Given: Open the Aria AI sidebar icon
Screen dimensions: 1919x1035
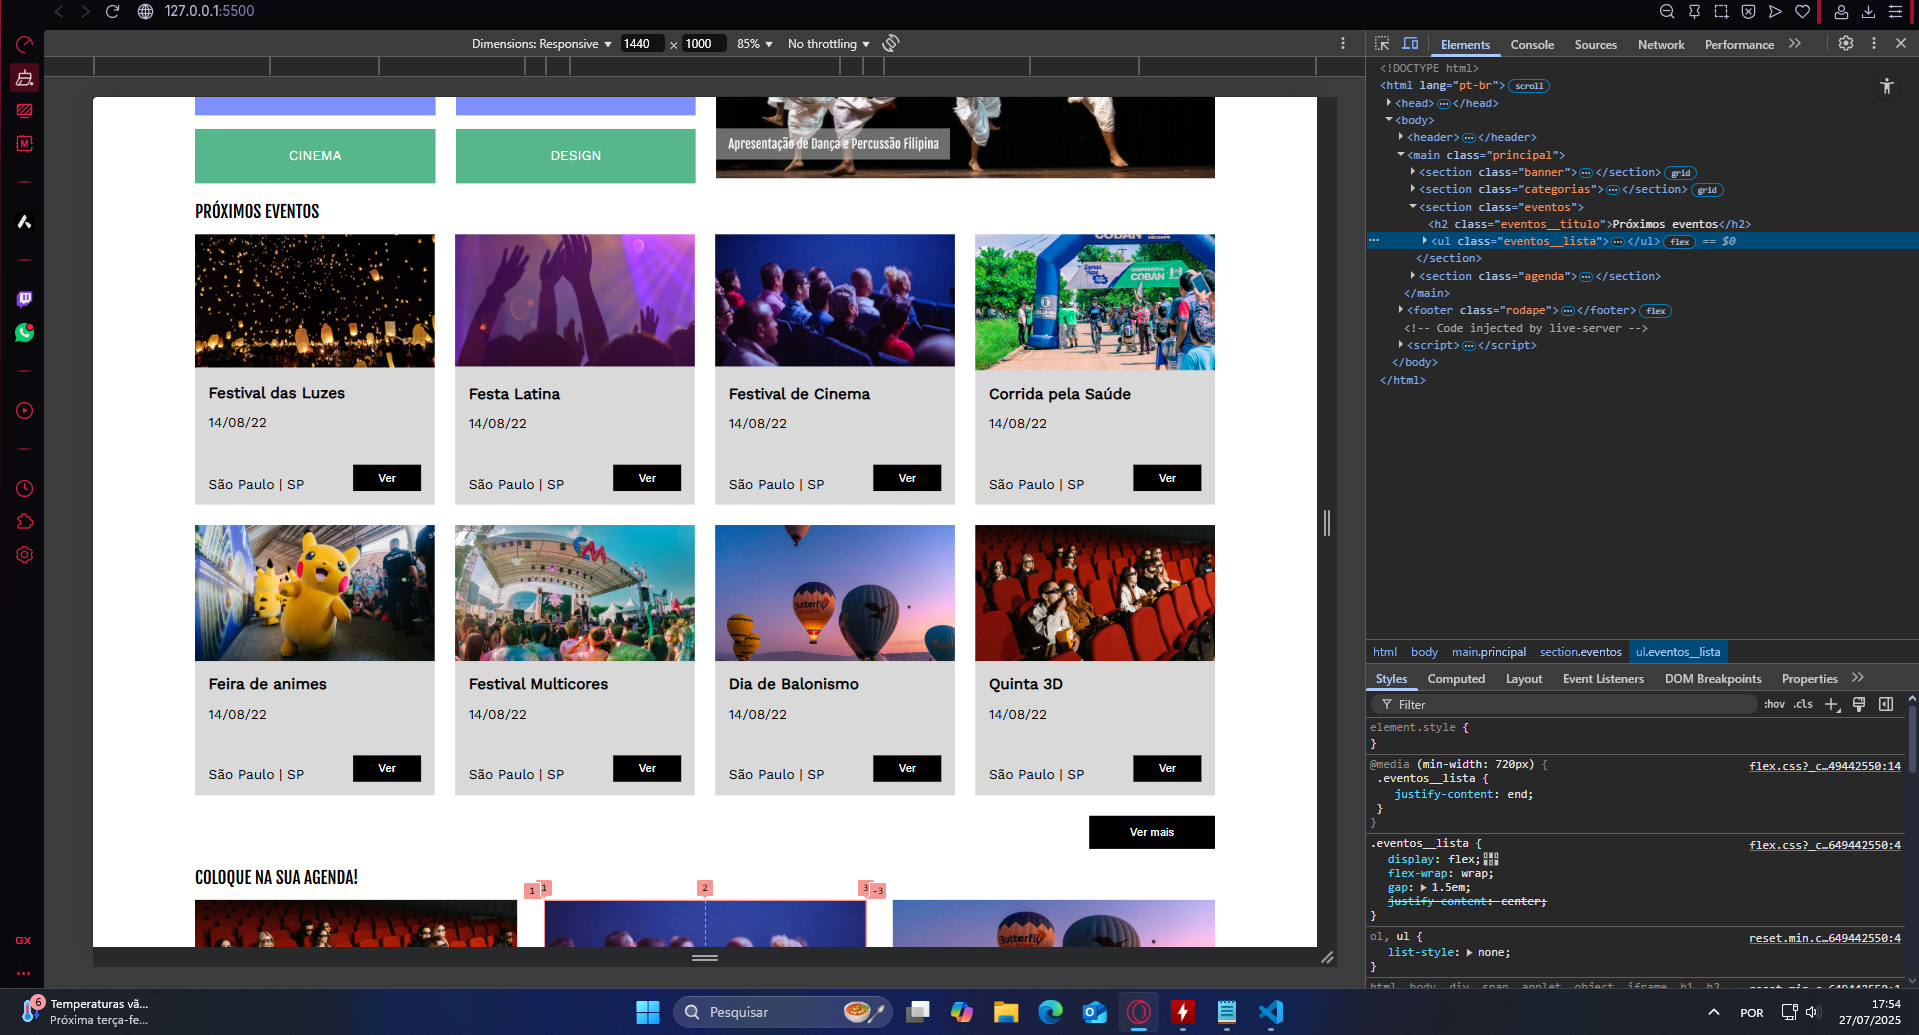Looking at the screenshot, I should point(25,221).
